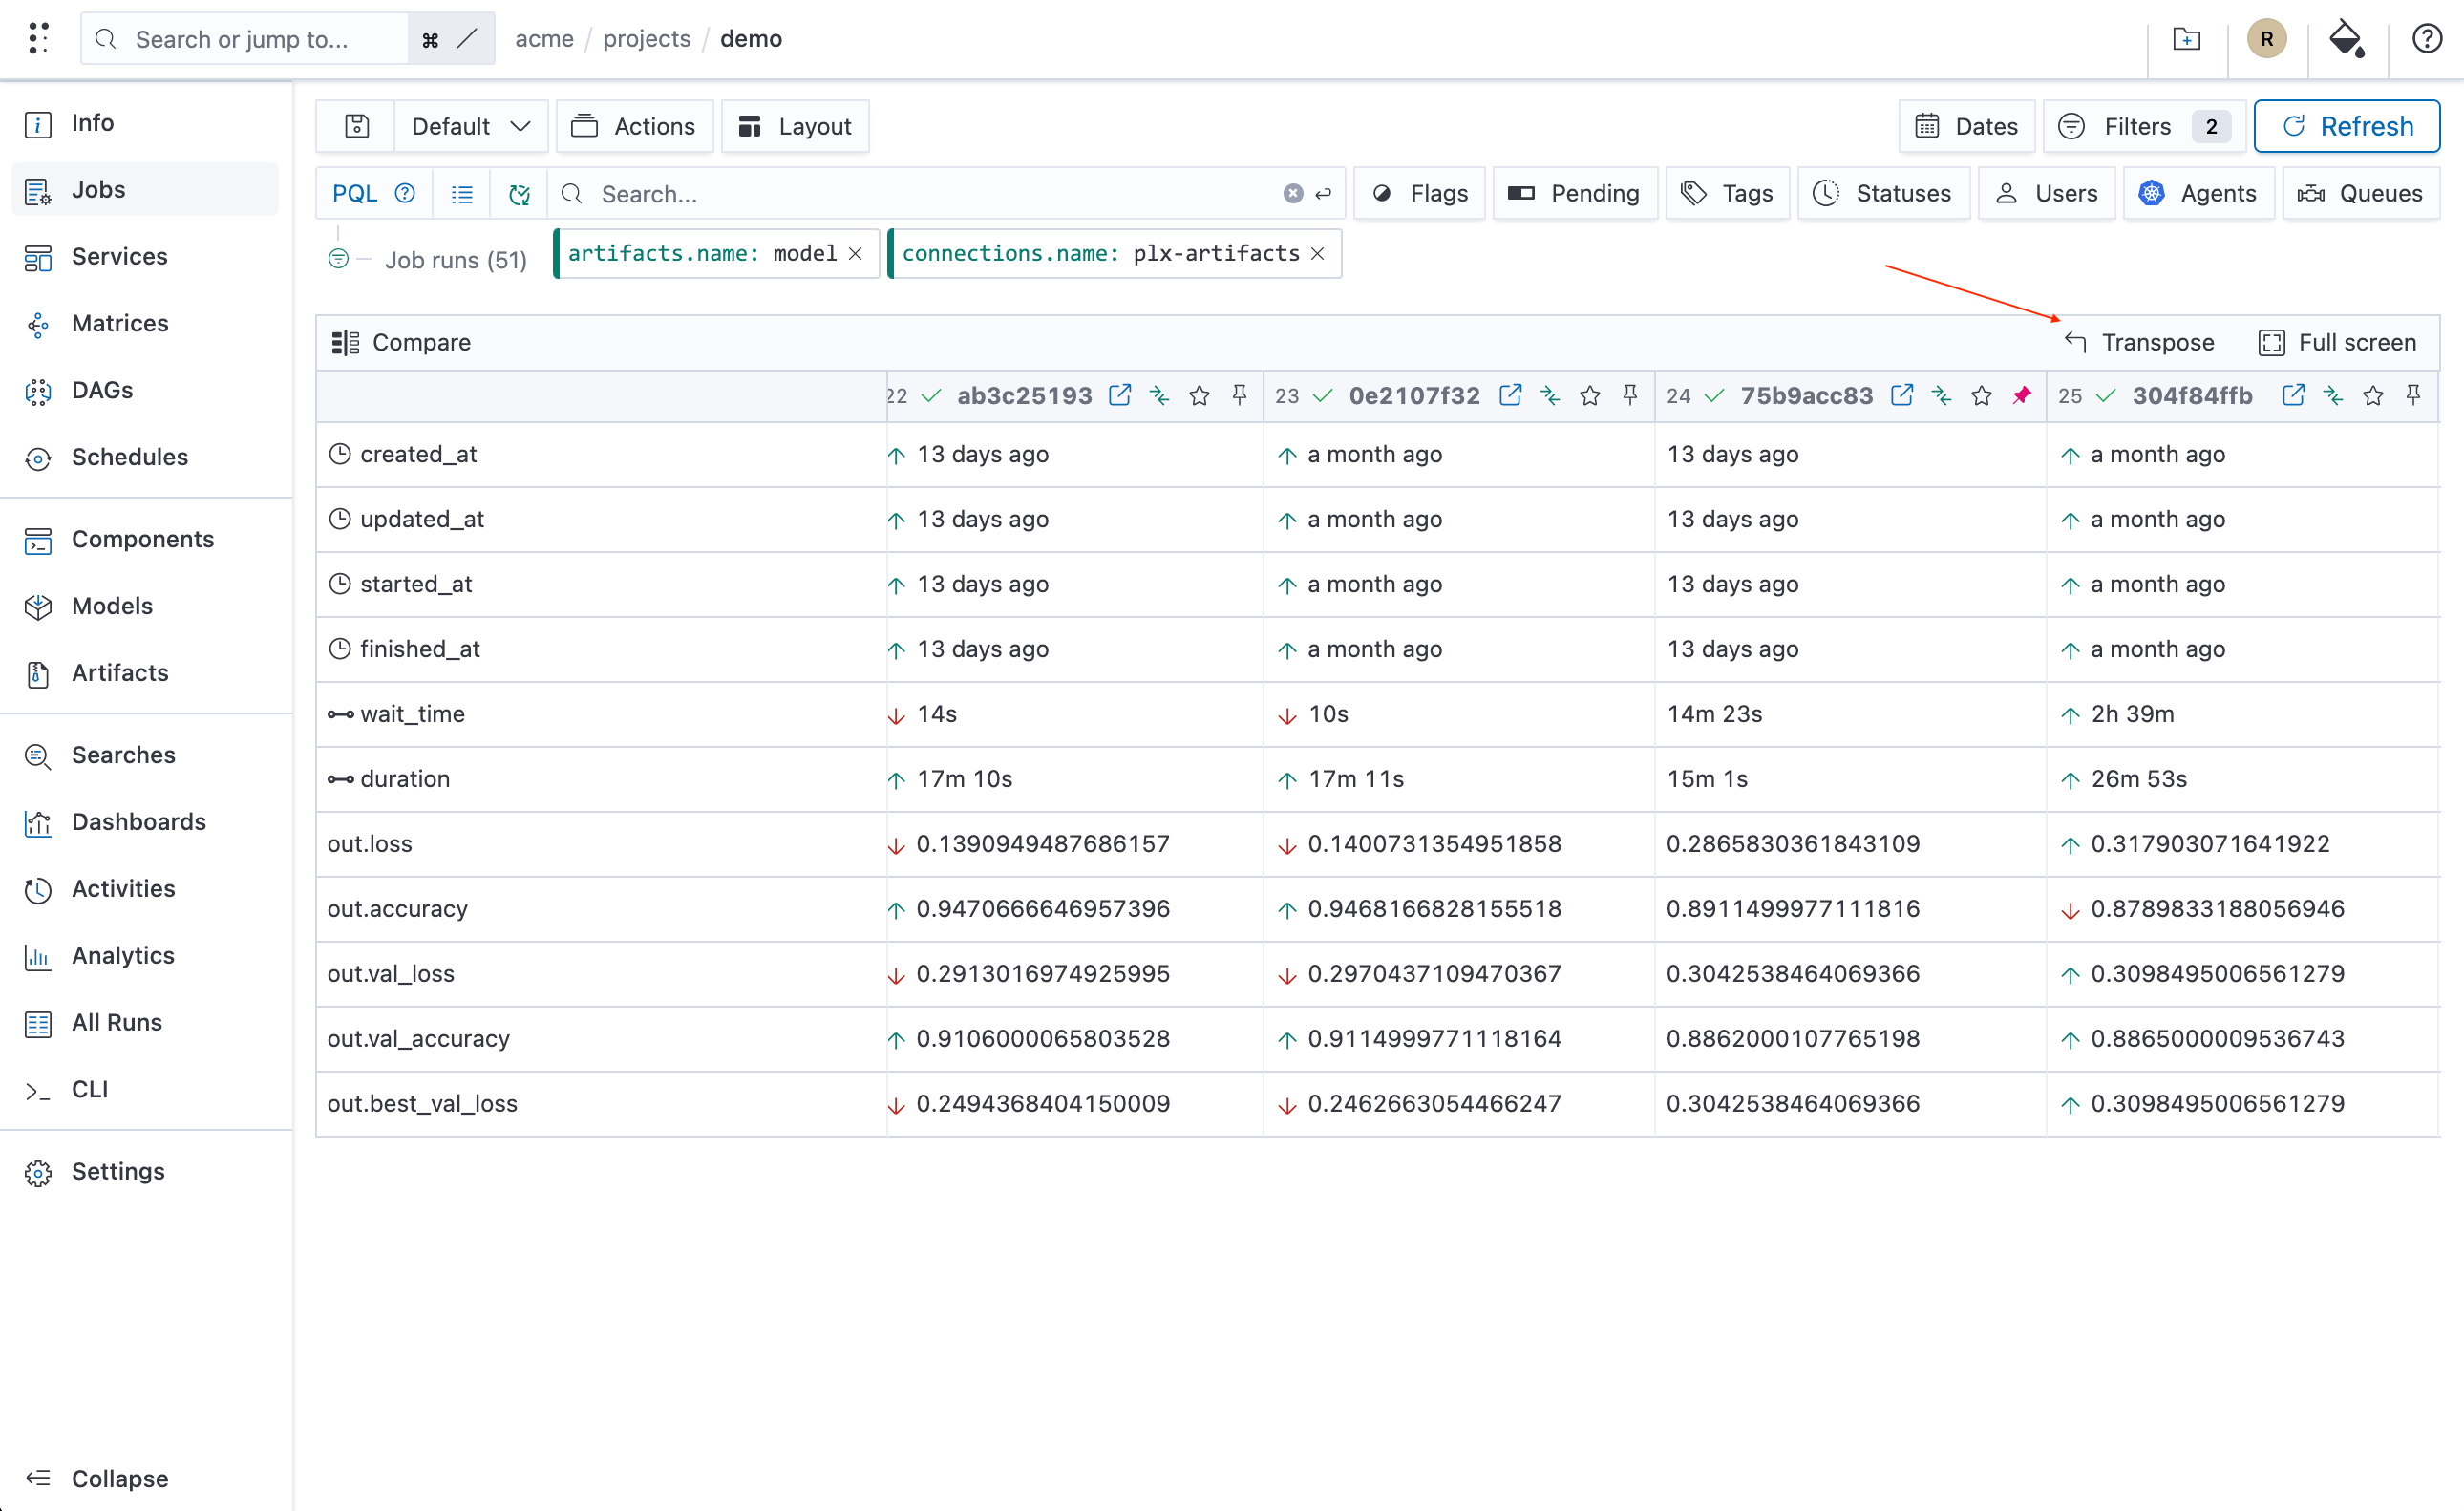Open PQL help question icon
This screenshot has height=1511, width=2464.
405,193
